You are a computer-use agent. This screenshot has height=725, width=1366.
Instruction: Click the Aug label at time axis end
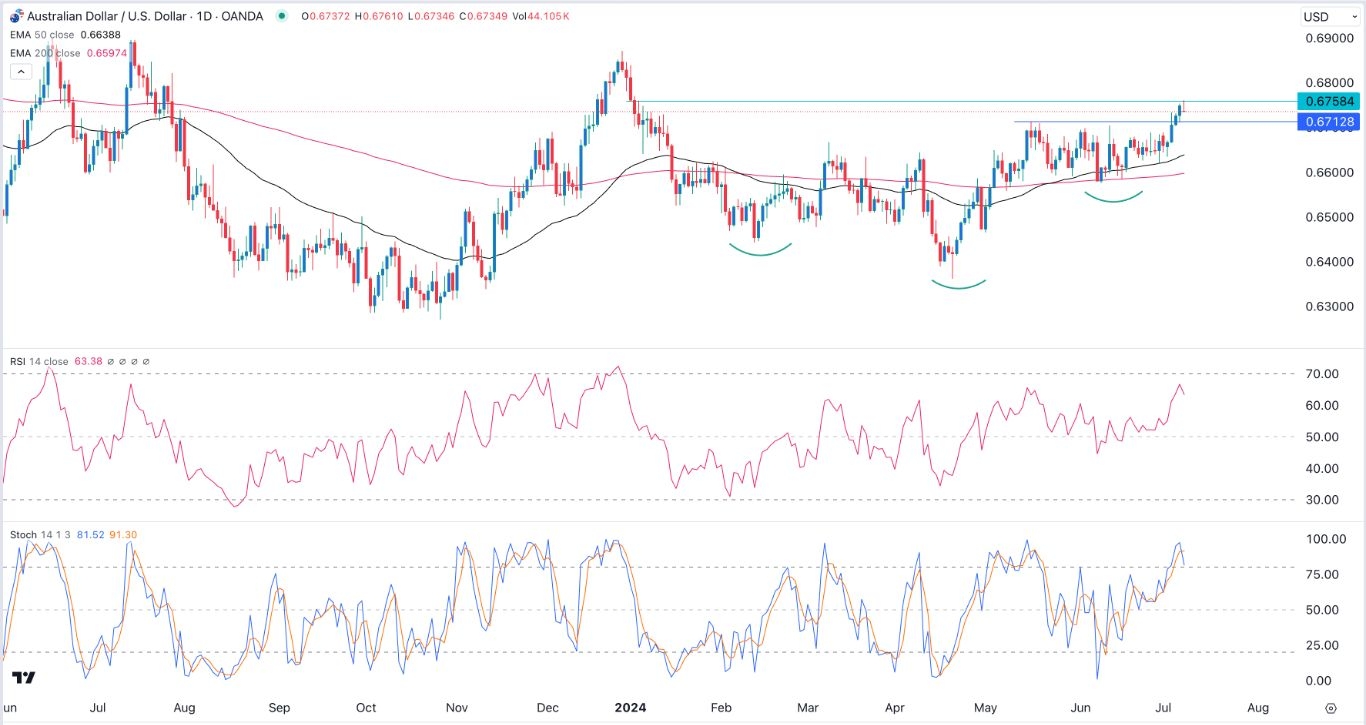tap(1259, 708)
